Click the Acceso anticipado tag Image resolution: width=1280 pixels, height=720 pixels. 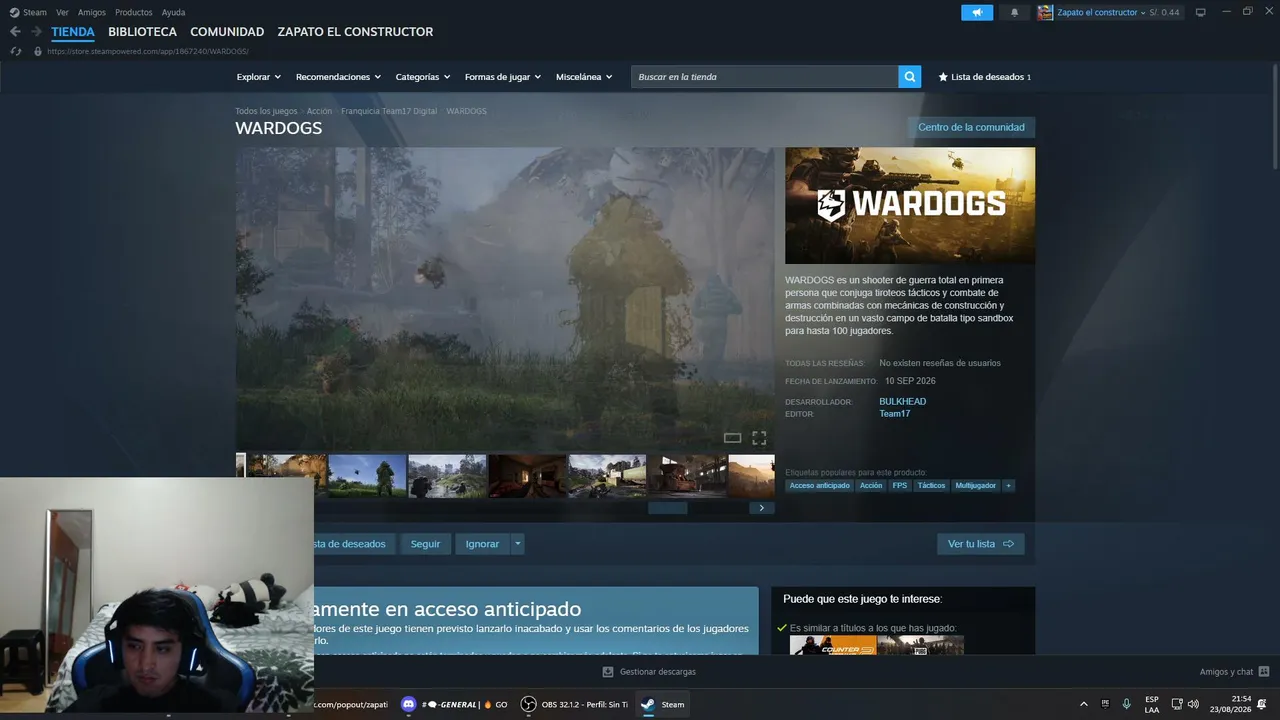(819, 486)
